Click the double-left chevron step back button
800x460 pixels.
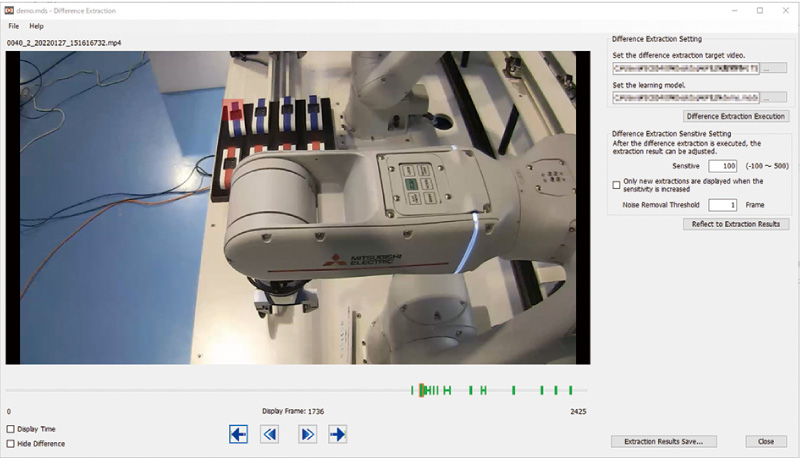click(x=269, y=434)
